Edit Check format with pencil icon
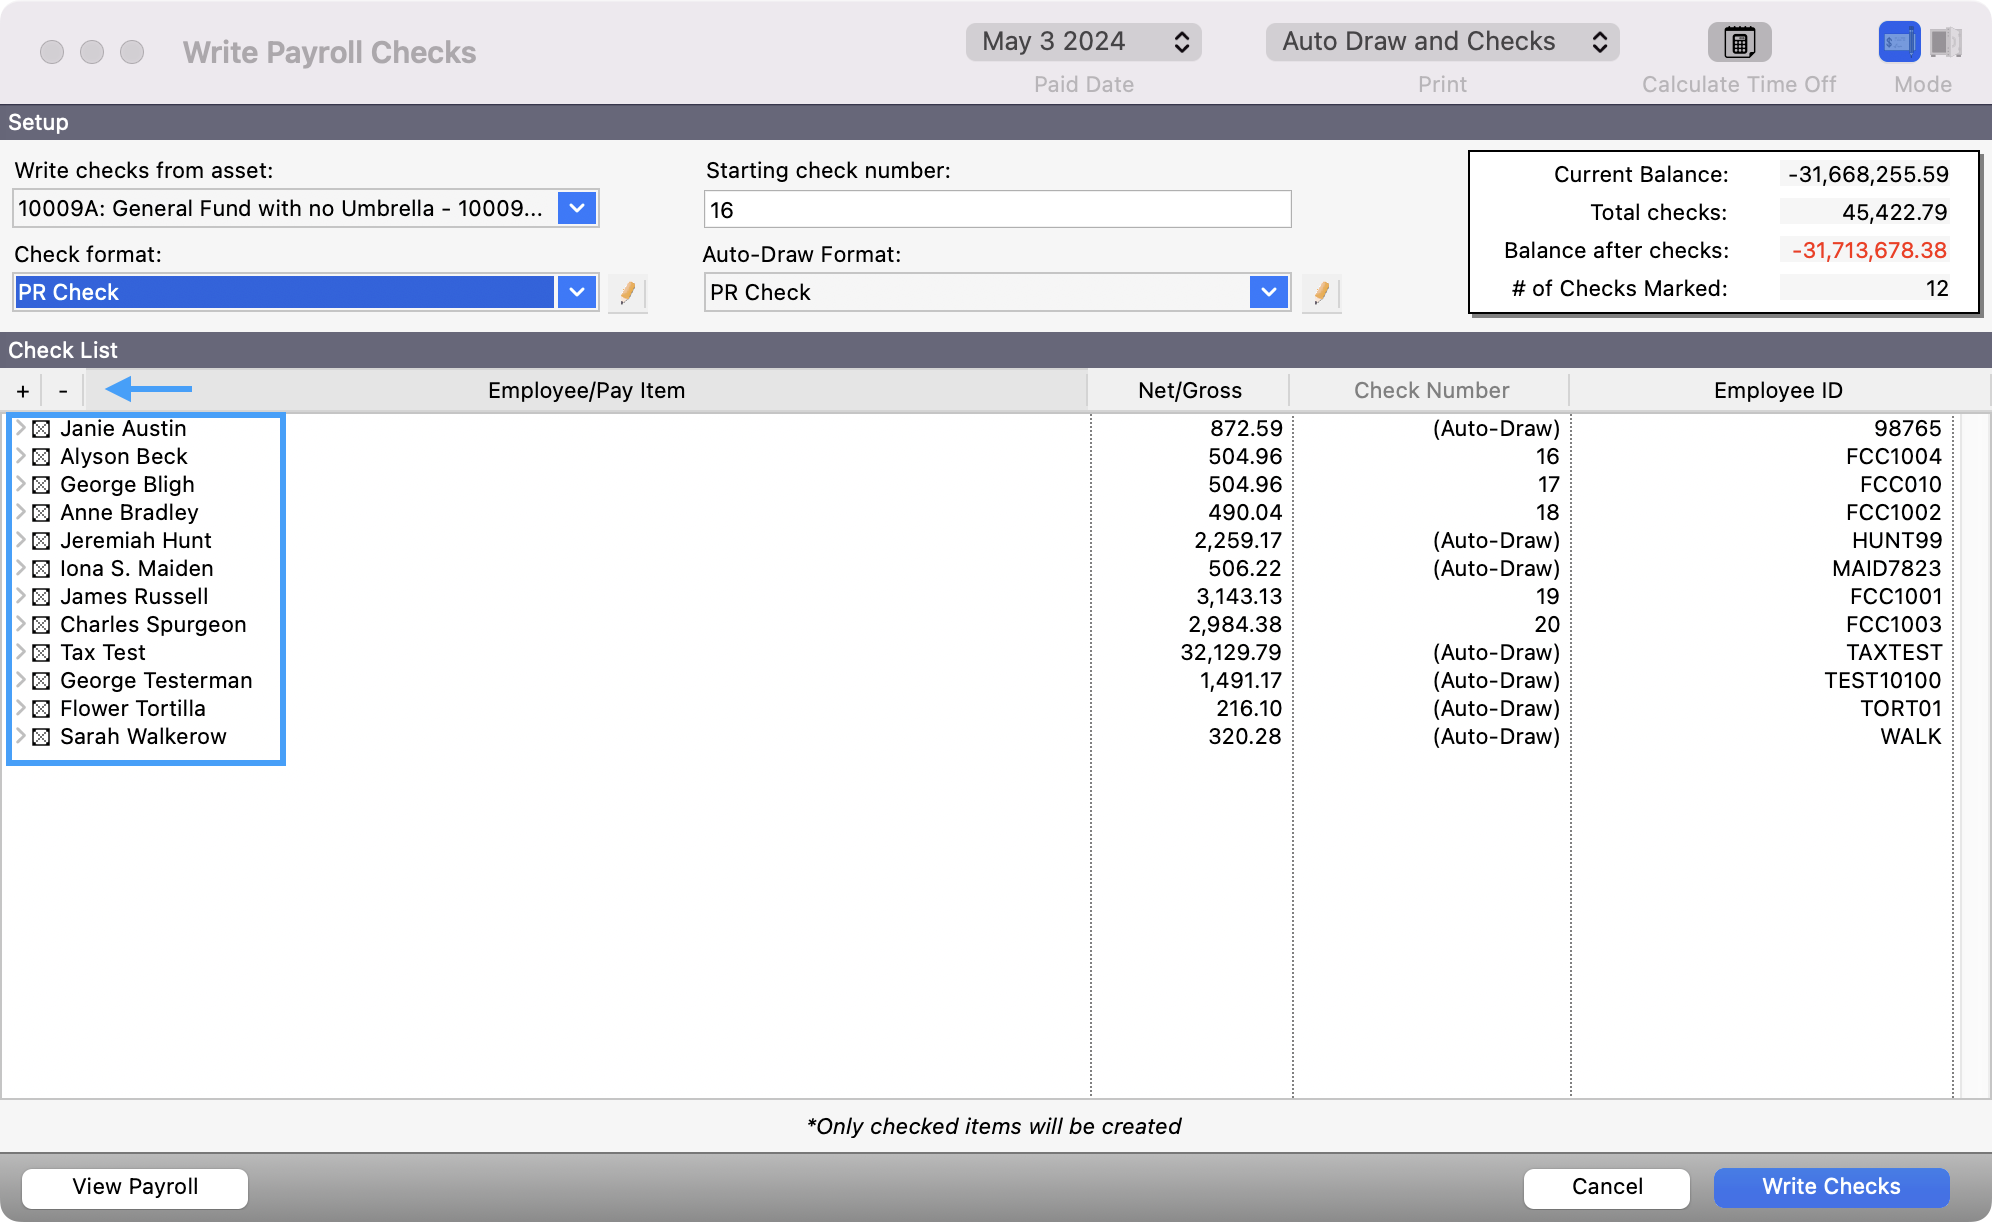This screenshot has width=1992, height=1222. pyautogui.click(x=627, y=293)
